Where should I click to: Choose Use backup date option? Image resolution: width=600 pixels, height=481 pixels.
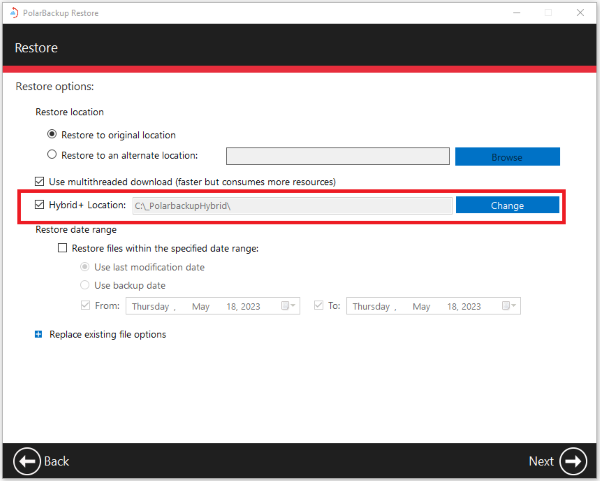[x=85, y=286]
